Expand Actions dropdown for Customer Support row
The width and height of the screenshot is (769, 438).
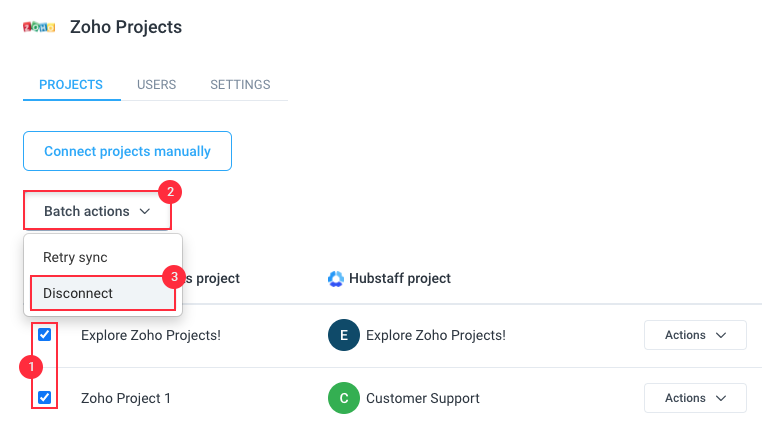(x=695, y=398)
